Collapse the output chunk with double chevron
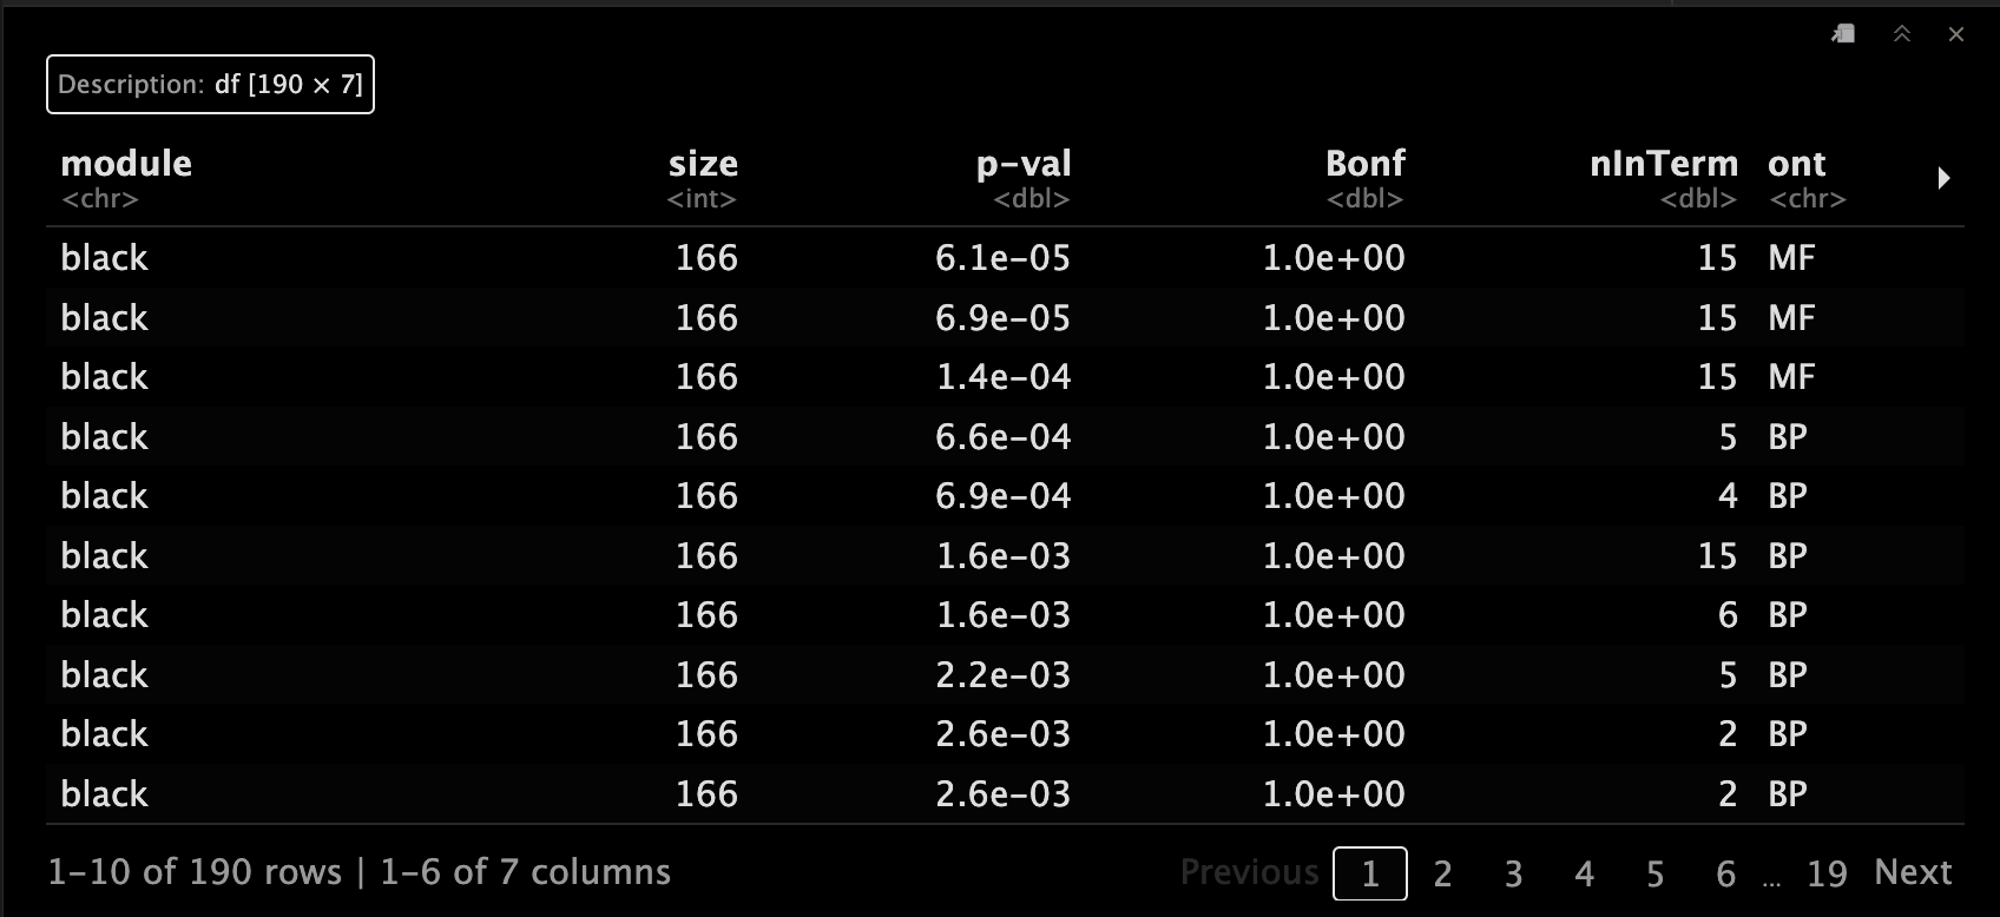 (1902, 34)
